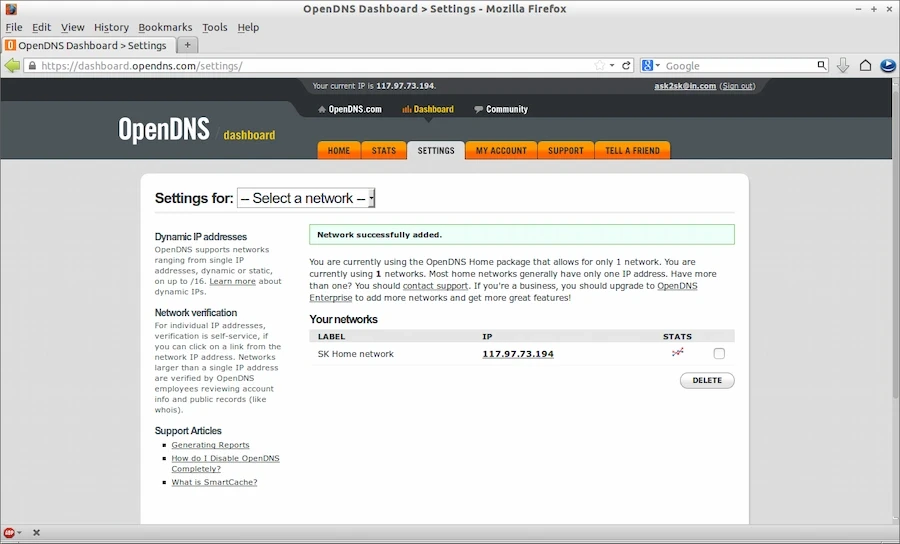The width and height of the screenshot is (900, 544).
Task: Select the OpenDNS Dashboard > Settings browser tab
Action: pyautogui.click(x=89, y=45)
